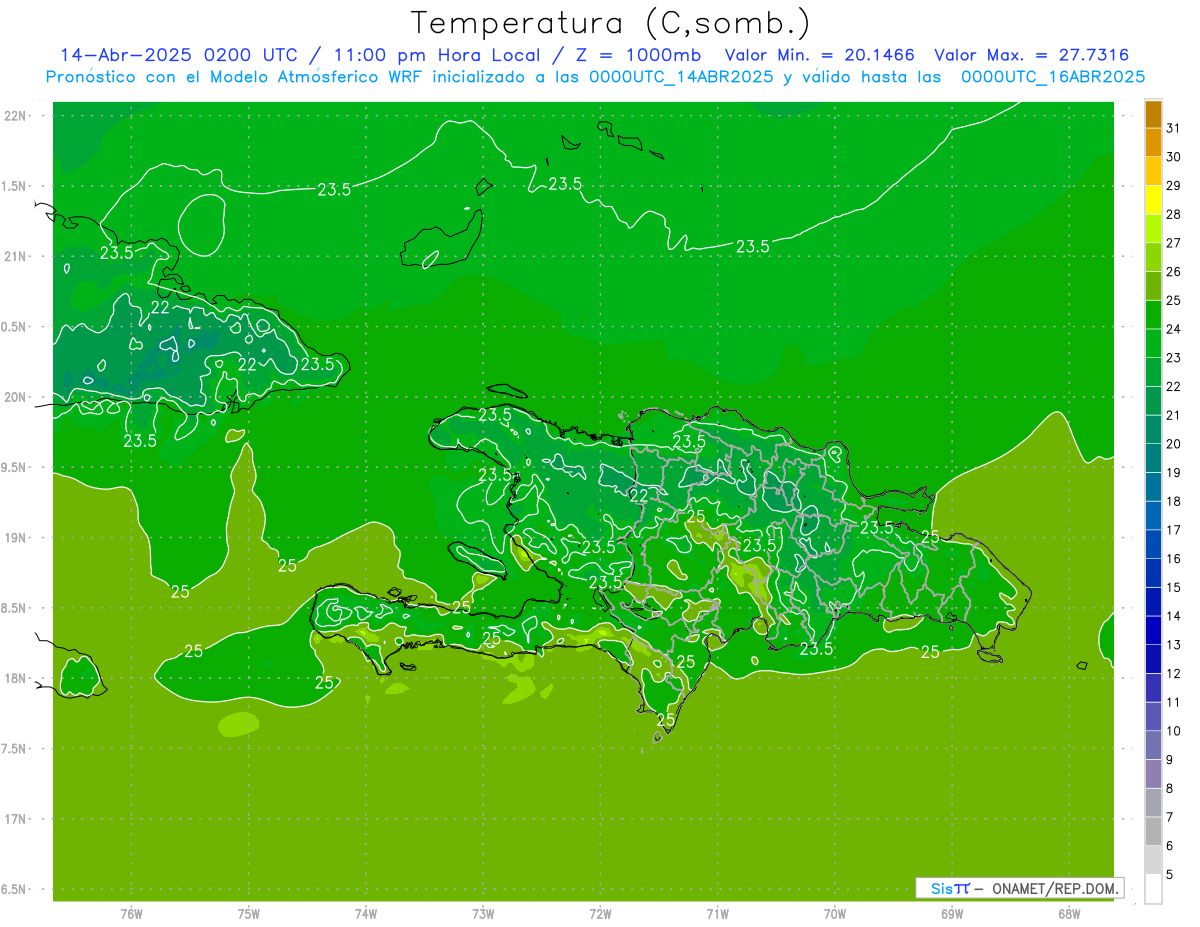This screenshot has width=1200, height=927.
Task: Click legend value "5" on the color scale
Action: (x=1170, y=875)
